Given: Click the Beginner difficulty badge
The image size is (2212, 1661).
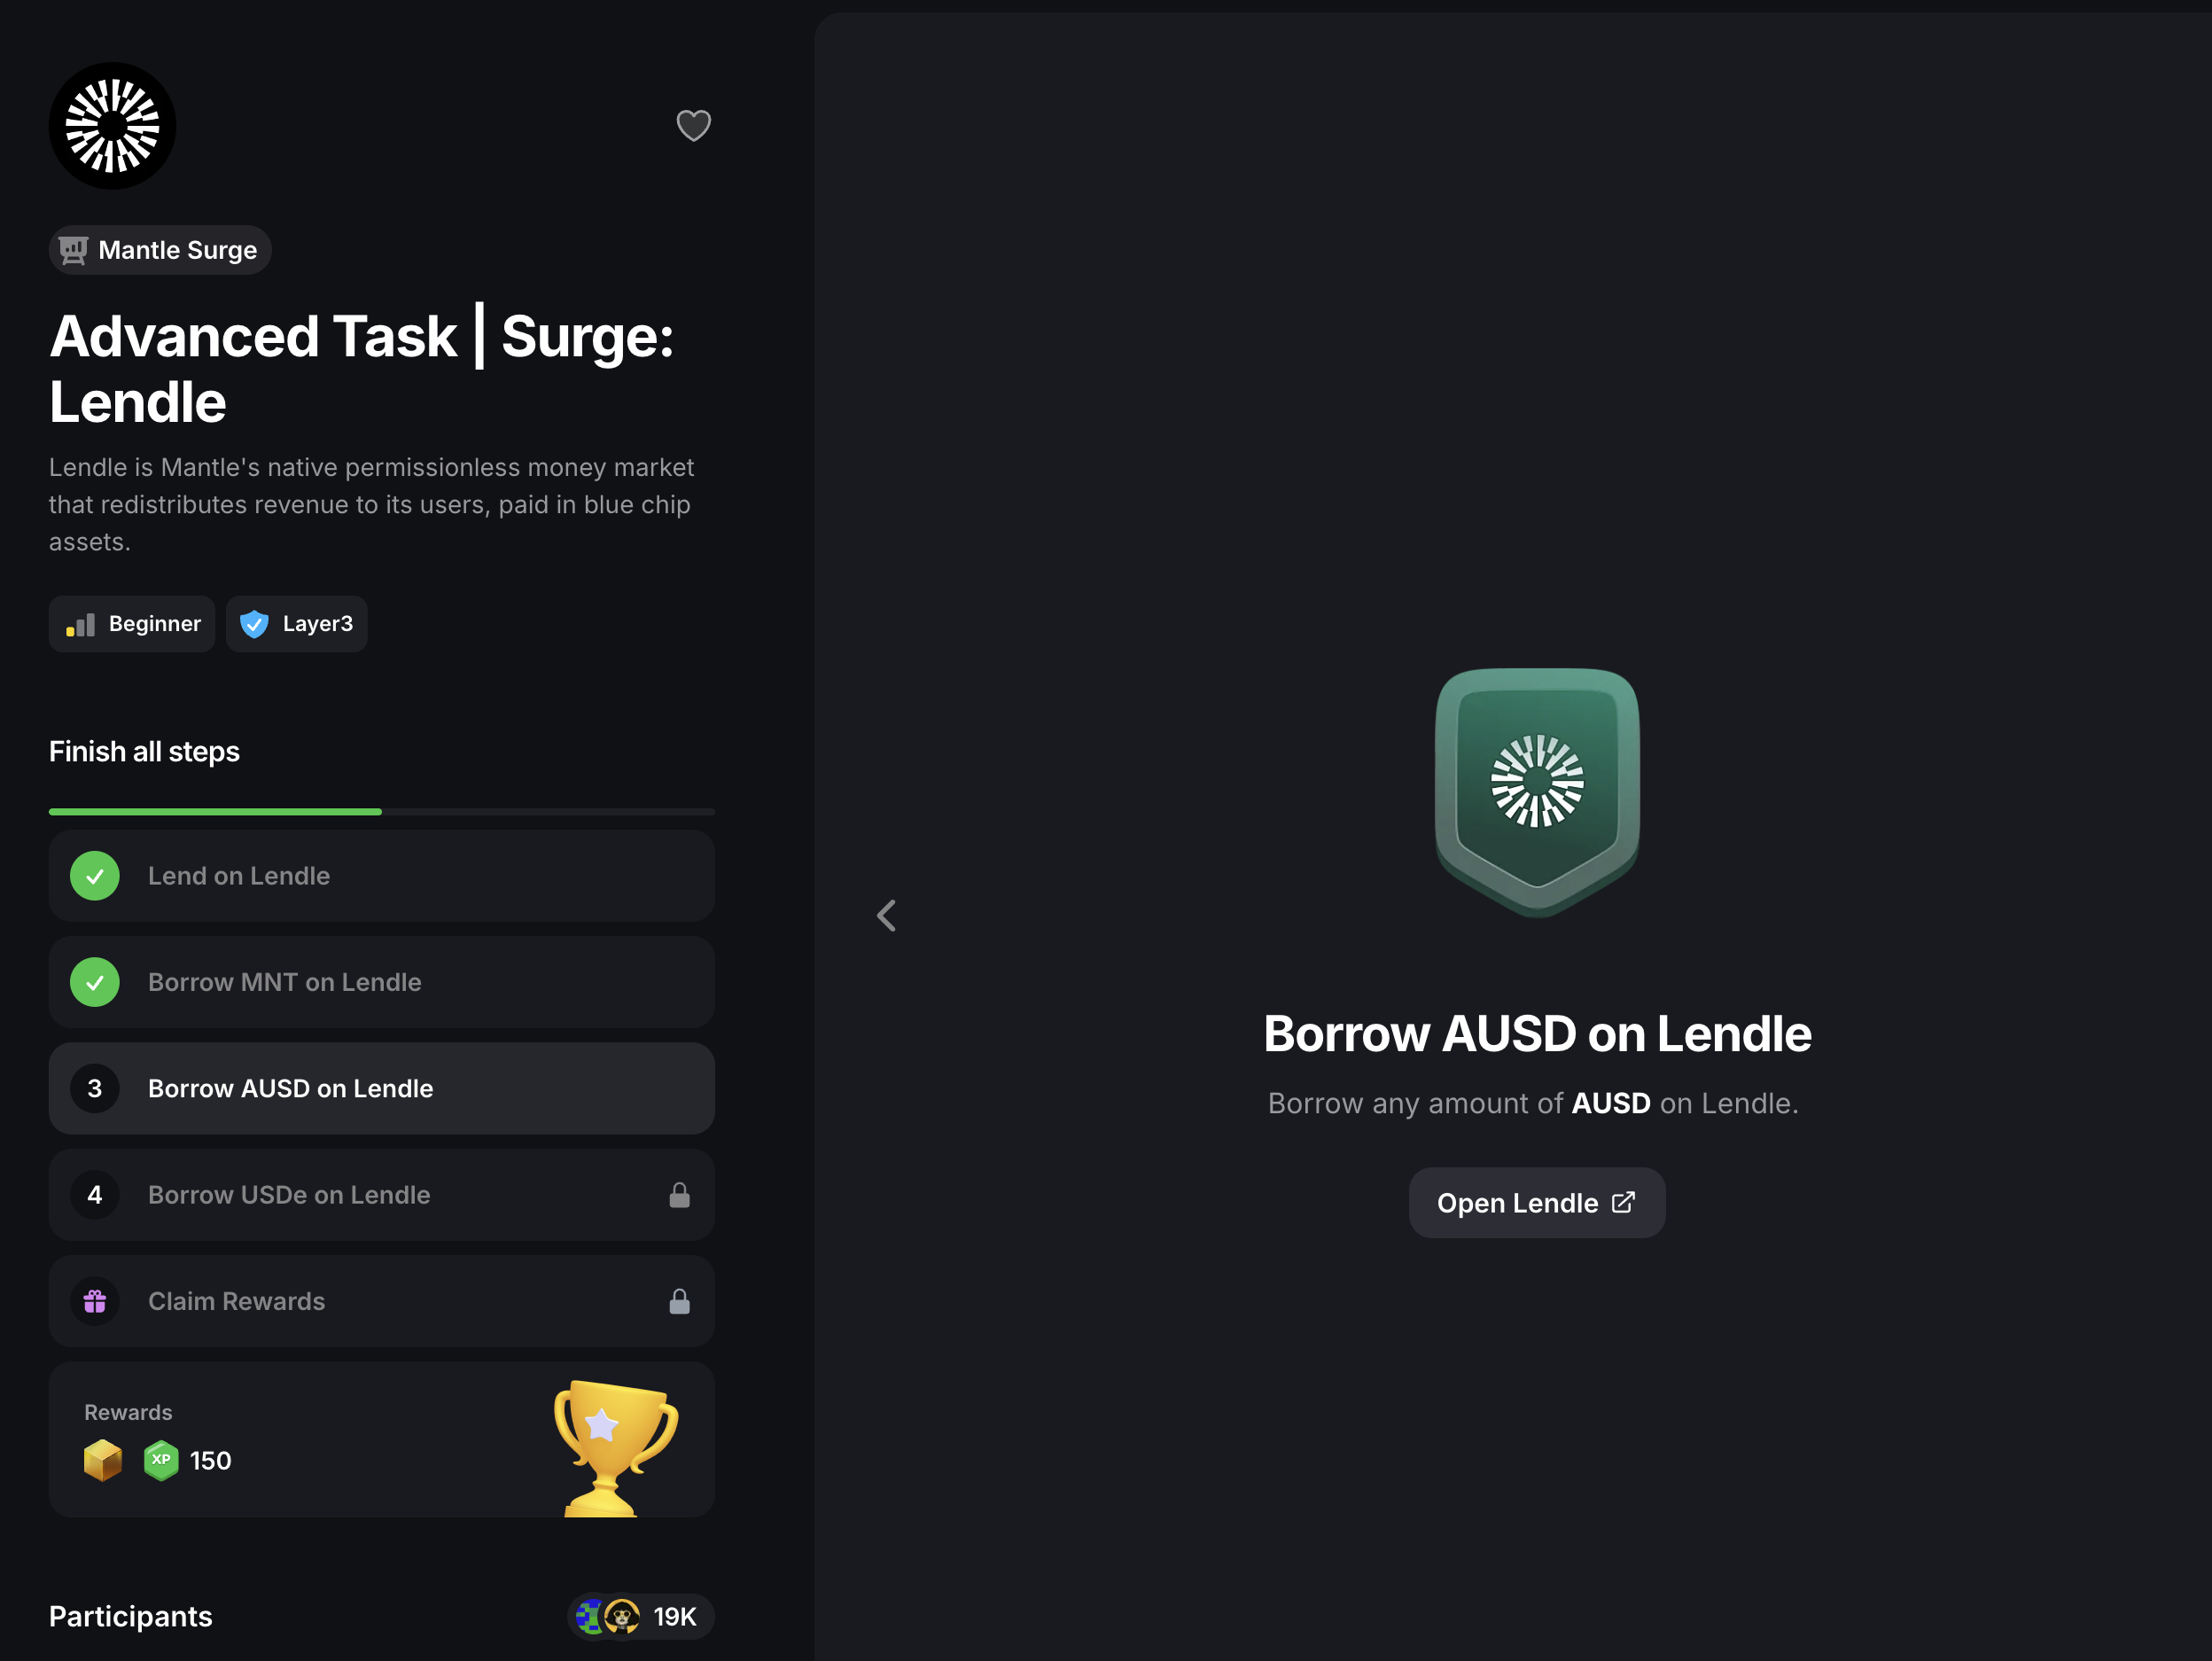Looking at the screenshot, I should coord(132,624).
